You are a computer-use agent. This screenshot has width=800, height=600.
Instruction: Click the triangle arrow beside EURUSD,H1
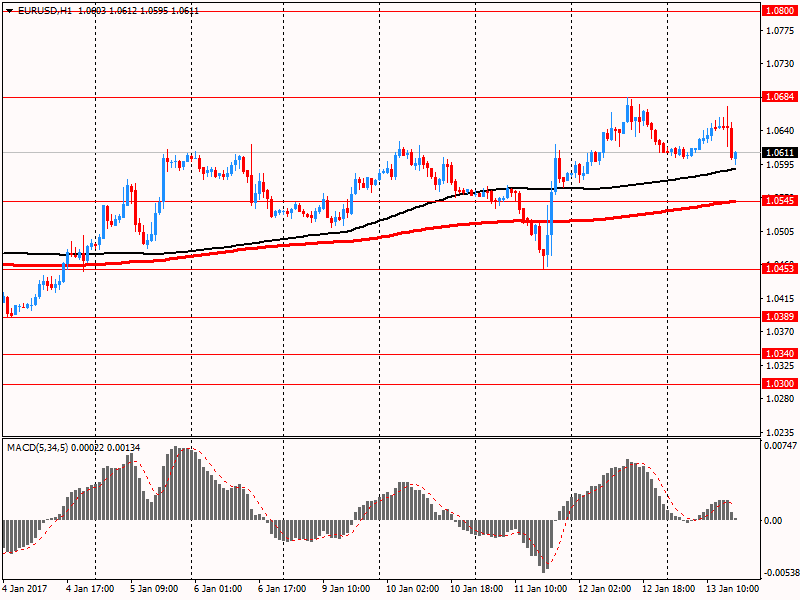[x=9, y=9]
